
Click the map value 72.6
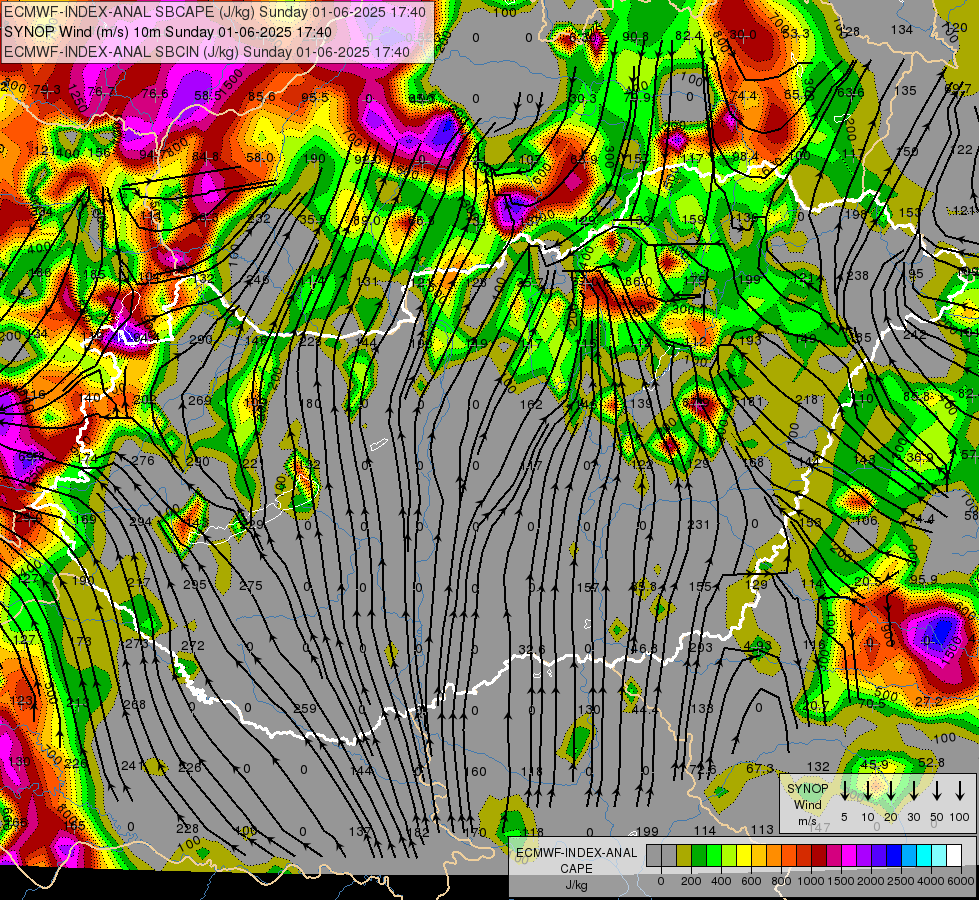[702, 769]
